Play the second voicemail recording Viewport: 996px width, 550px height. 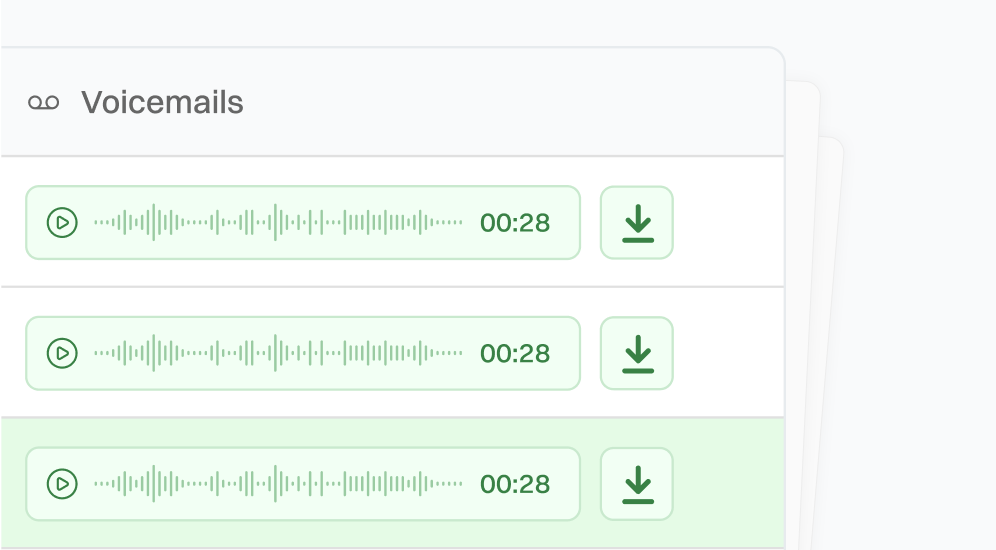pos(62,353)
